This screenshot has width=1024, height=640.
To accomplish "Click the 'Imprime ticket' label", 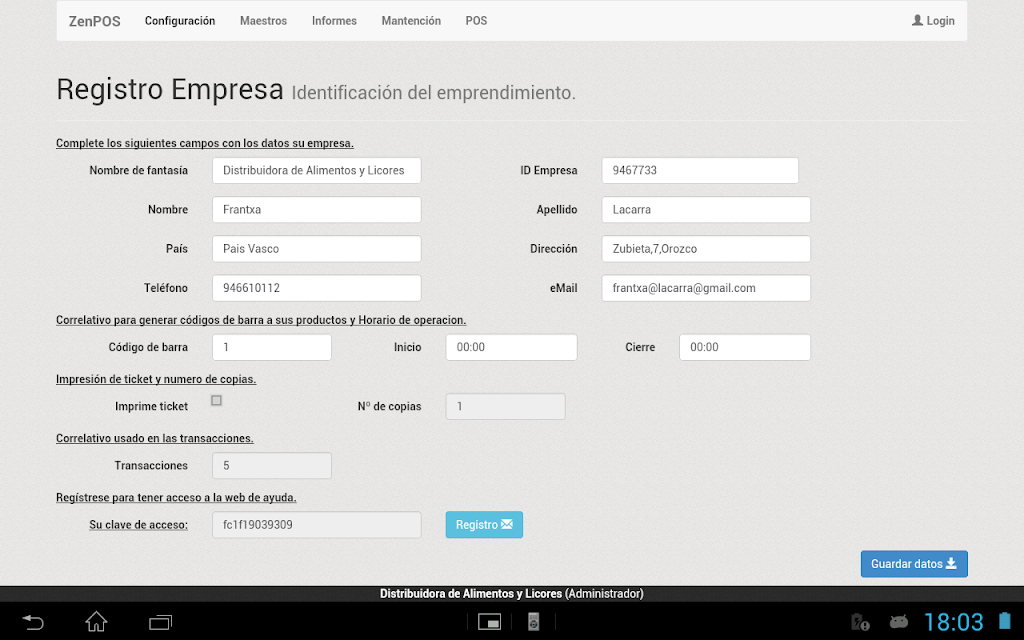I will pos(152,406).
